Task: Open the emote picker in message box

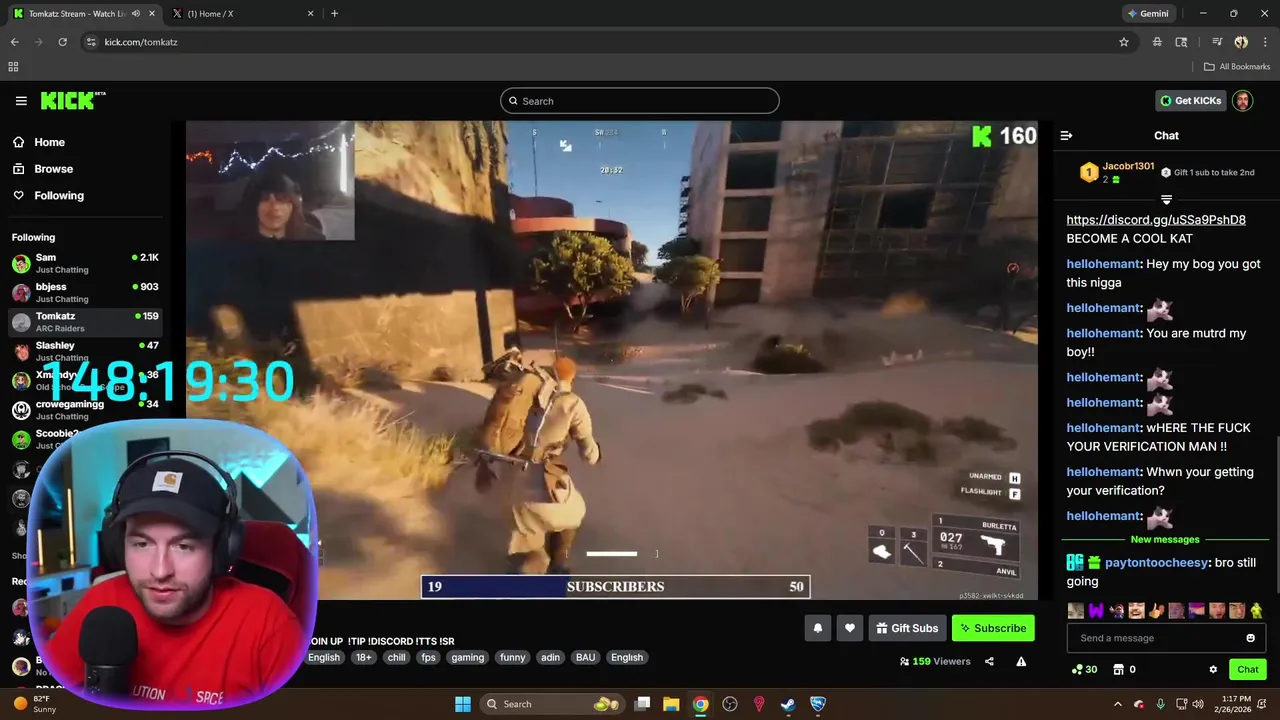Action: click(1250, 638)
